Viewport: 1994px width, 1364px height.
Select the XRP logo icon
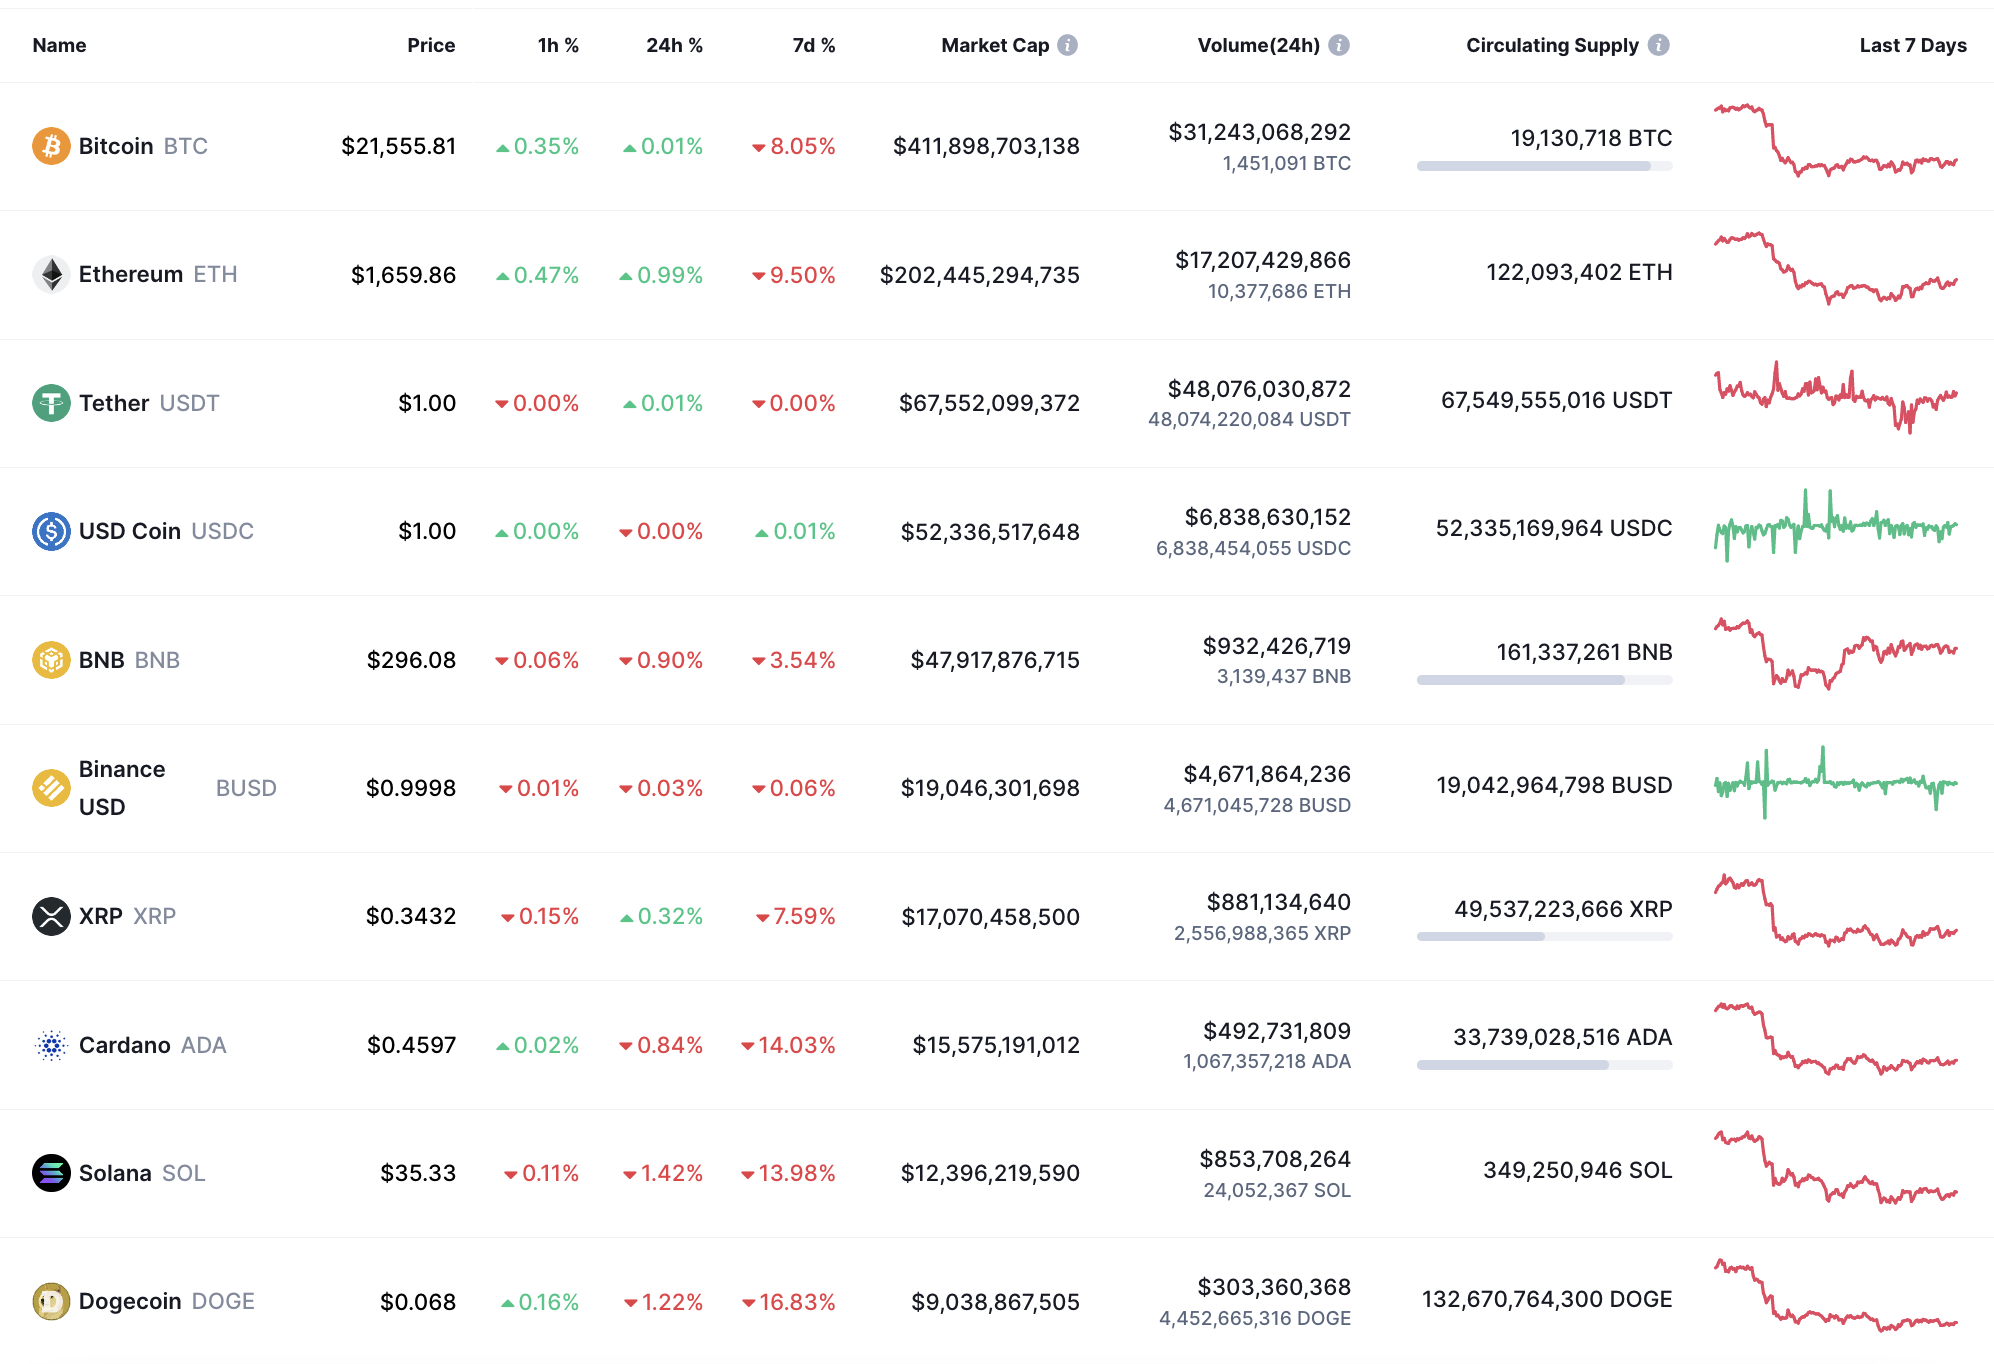(x=49, y=916)
